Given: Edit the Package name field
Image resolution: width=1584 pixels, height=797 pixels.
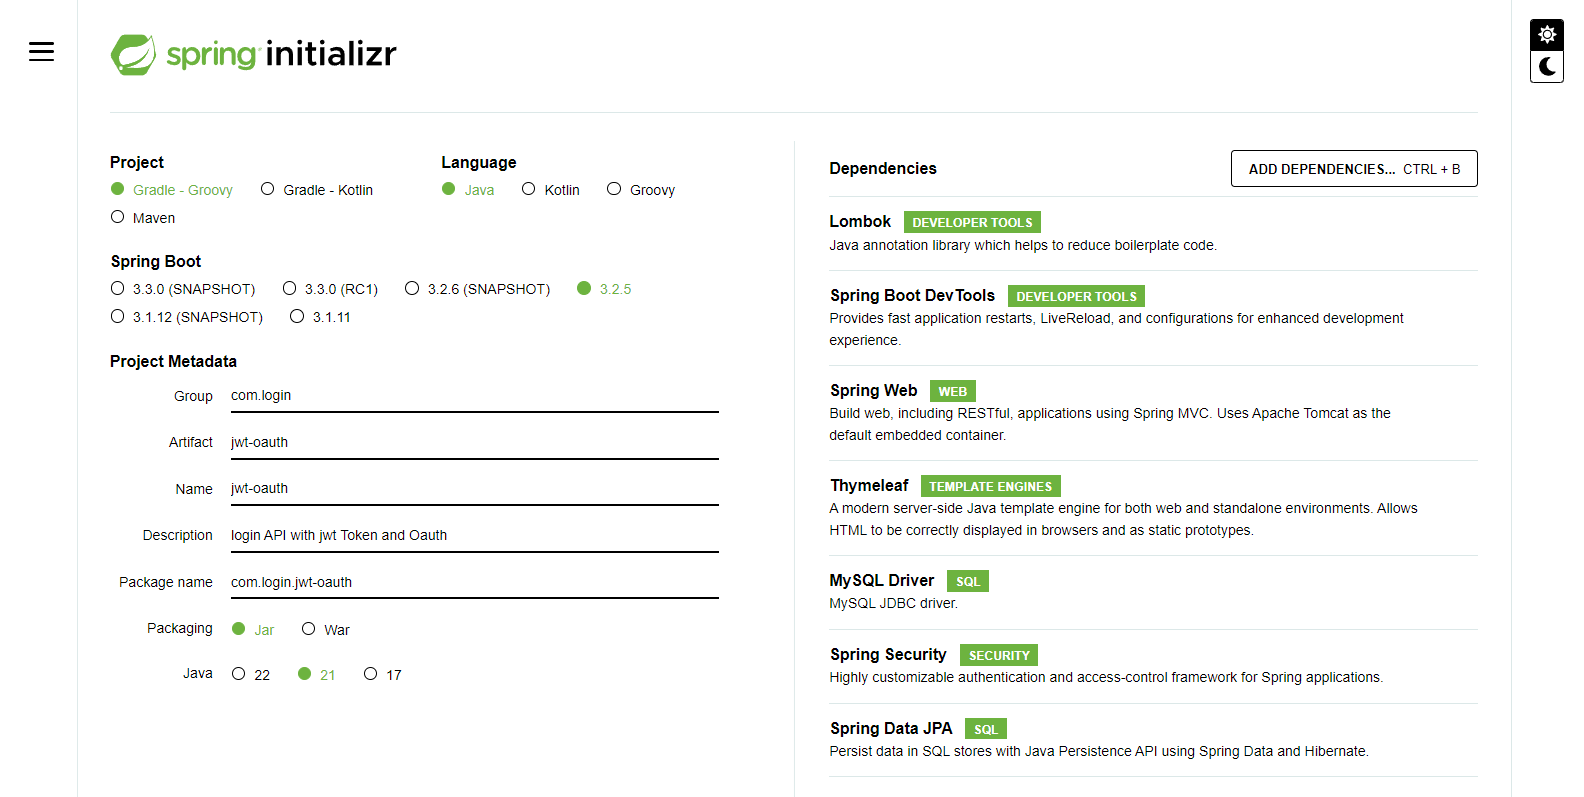Looking at the screenshot, I should click(475, 583).
